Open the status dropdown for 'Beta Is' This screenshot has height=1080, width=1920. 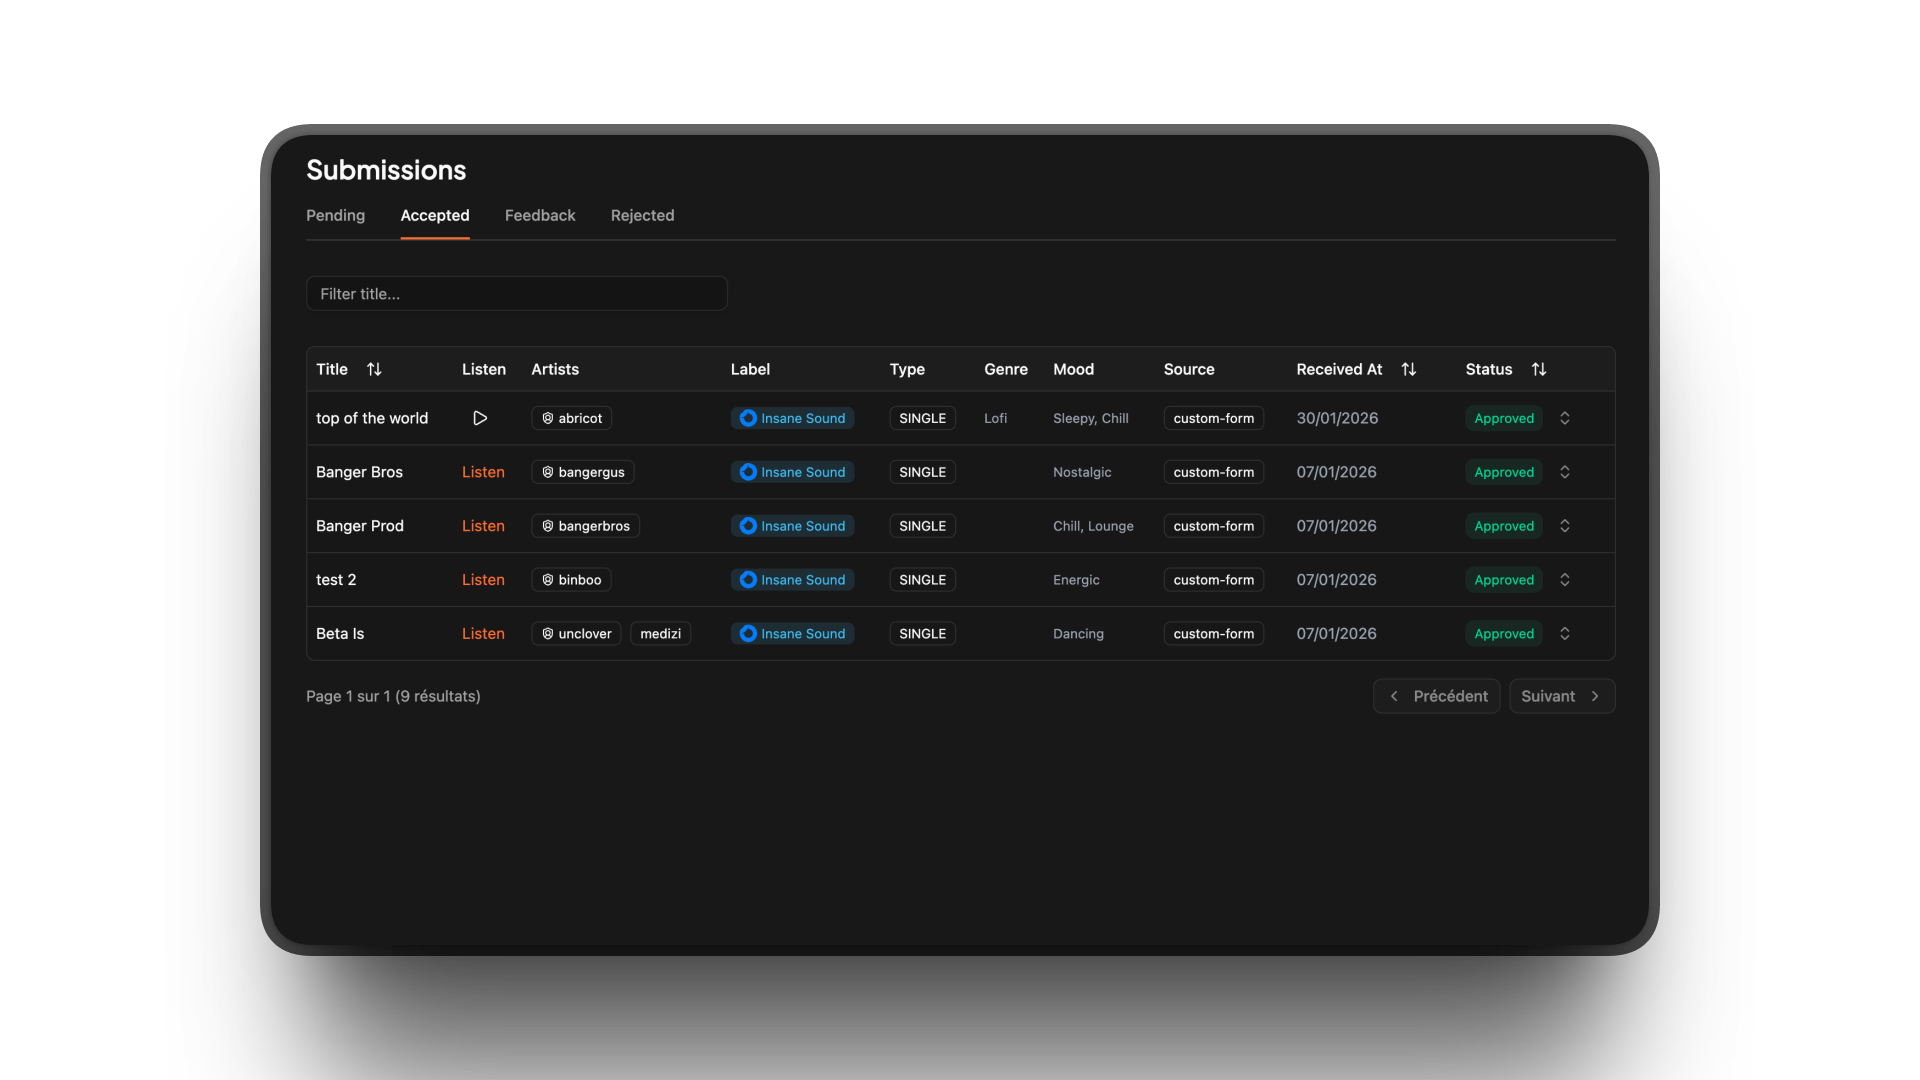(1564, 633)
